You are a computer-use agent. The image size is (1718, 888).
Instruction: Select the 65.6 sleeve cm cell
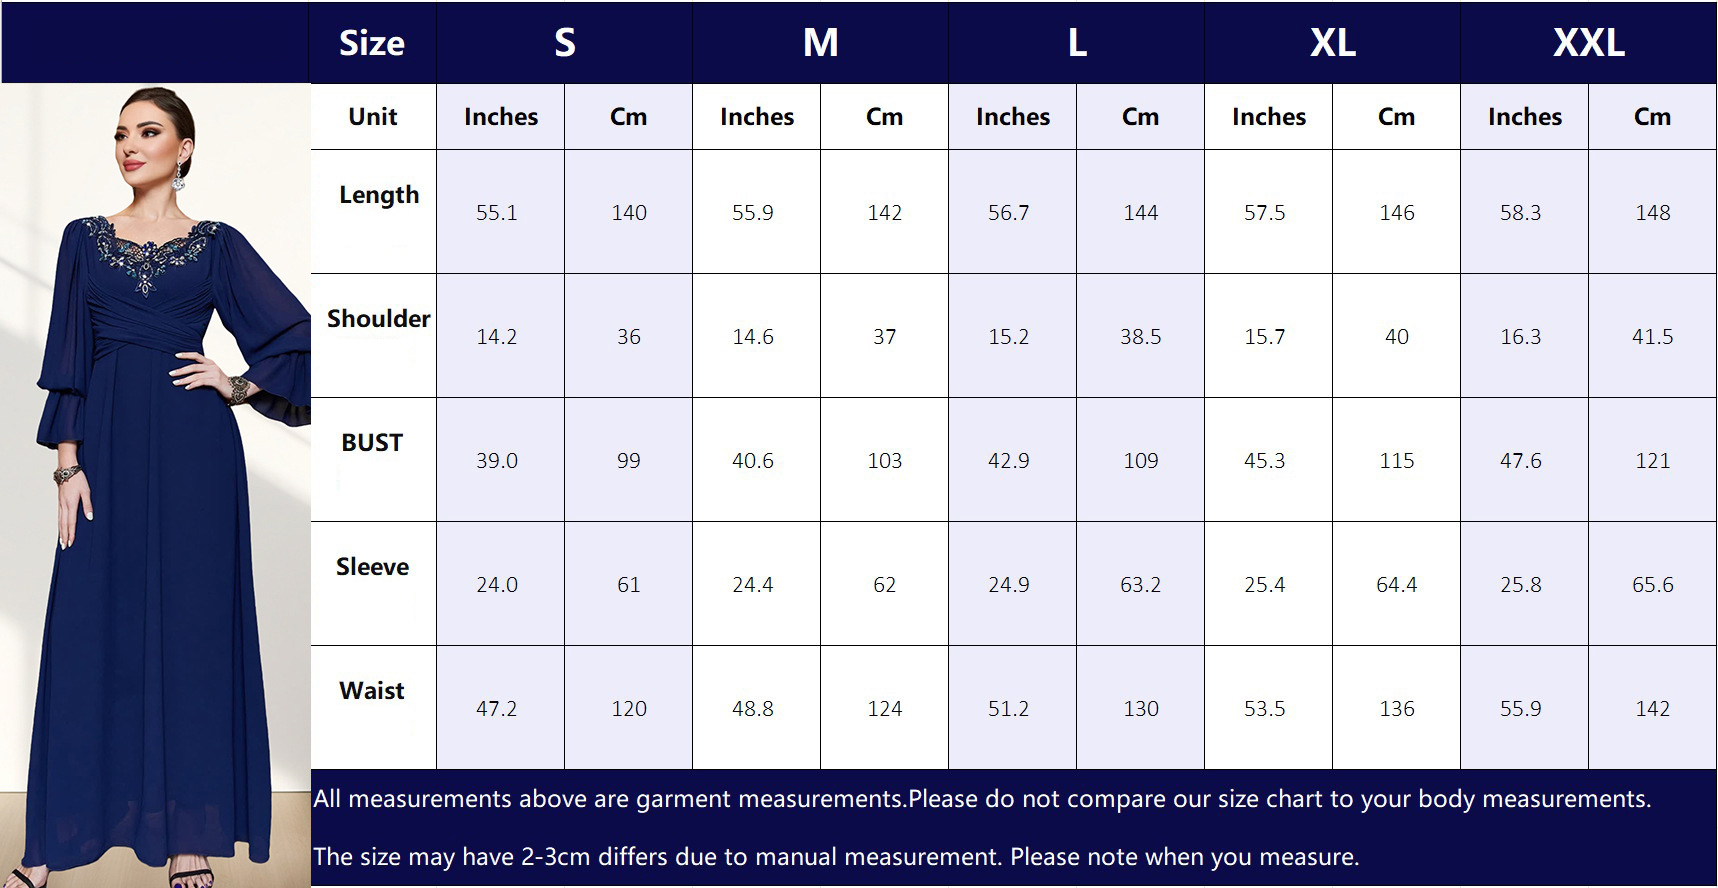point(1652,585)
